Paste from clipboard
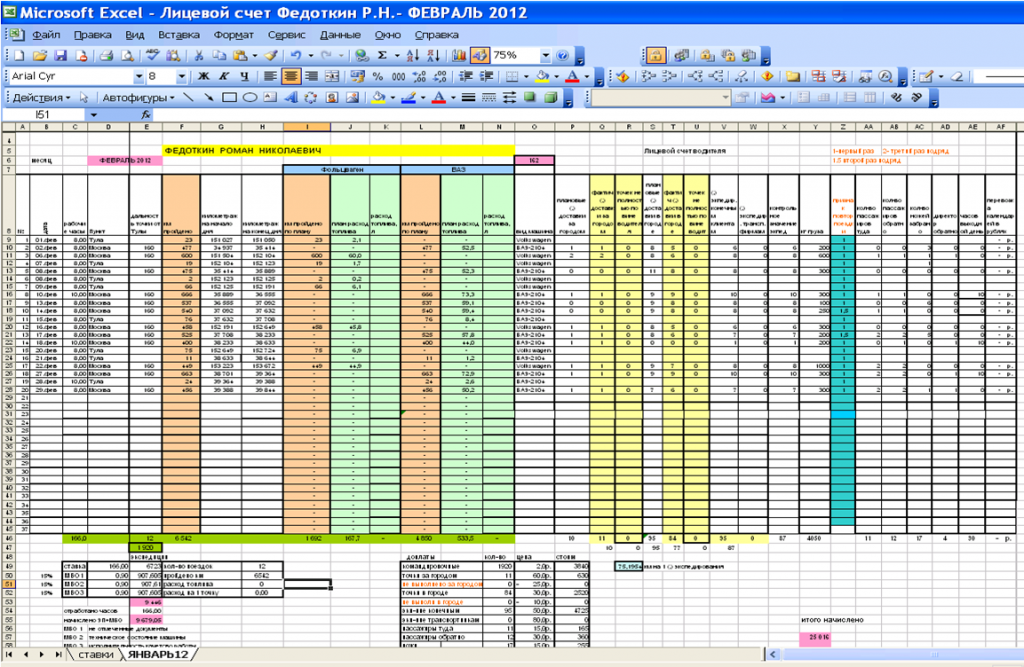Screen dimensions: 1024x667 coord(240,56)
